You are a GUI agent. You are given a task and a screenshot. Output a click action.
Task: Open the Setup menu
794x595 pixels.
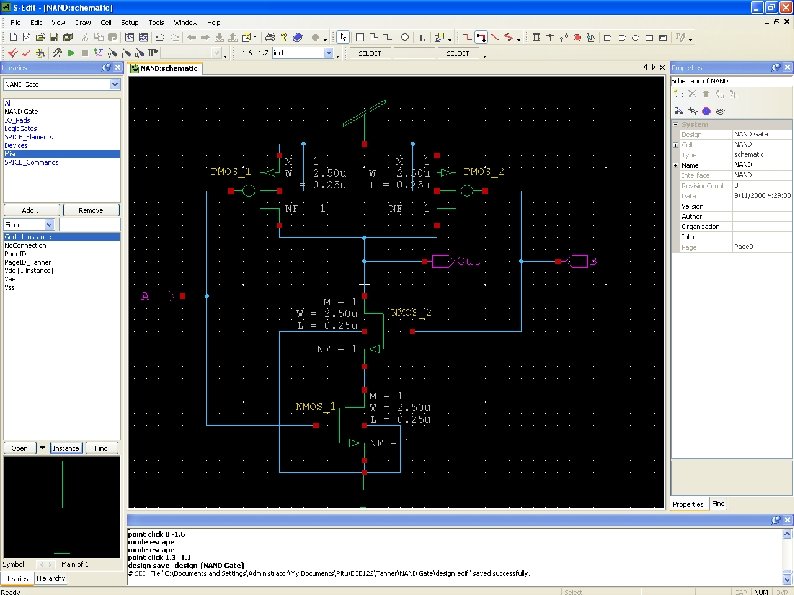pos(130,21)
